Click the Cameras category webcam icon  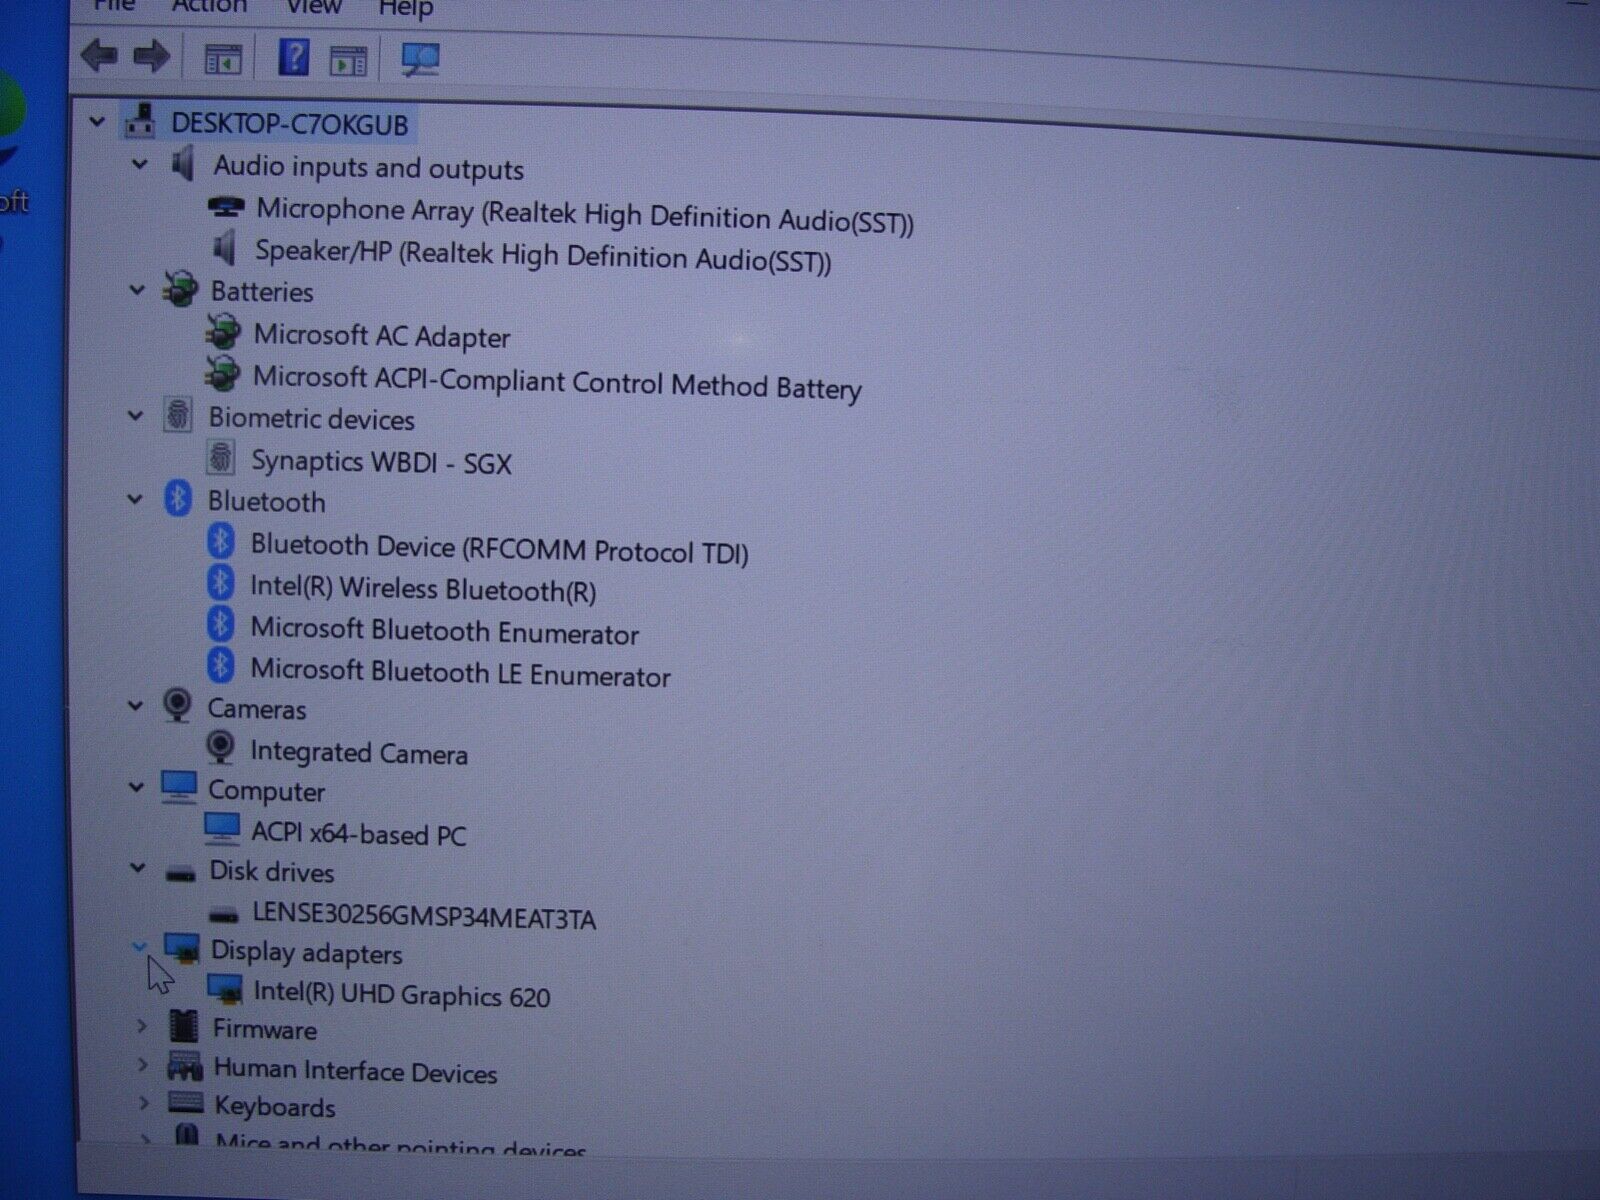[x=178, y=706]
